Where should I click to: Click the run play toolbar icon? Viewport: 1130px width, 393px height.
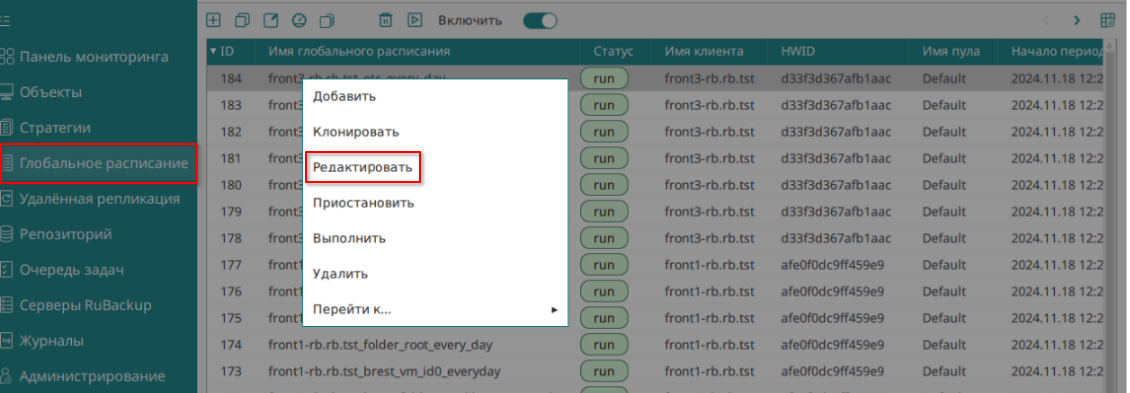pyautogui.click(x=414, y=20)
